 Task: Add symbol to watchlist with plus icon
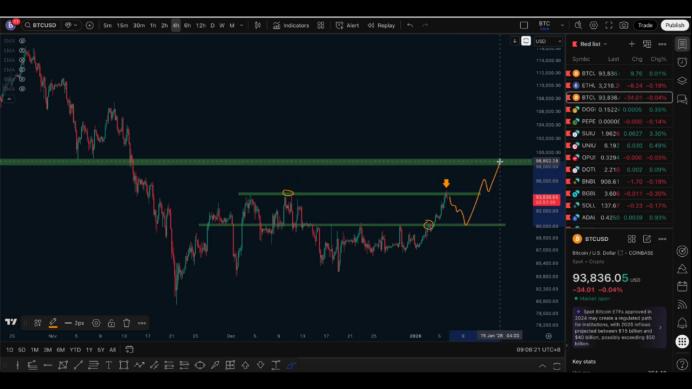[632, 44]
